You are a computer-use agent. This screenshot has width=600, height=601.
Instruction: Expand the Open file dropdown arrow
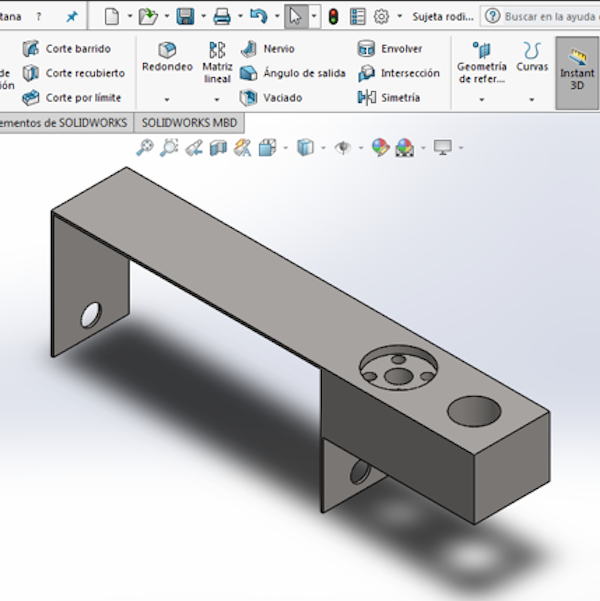point(167,16)
